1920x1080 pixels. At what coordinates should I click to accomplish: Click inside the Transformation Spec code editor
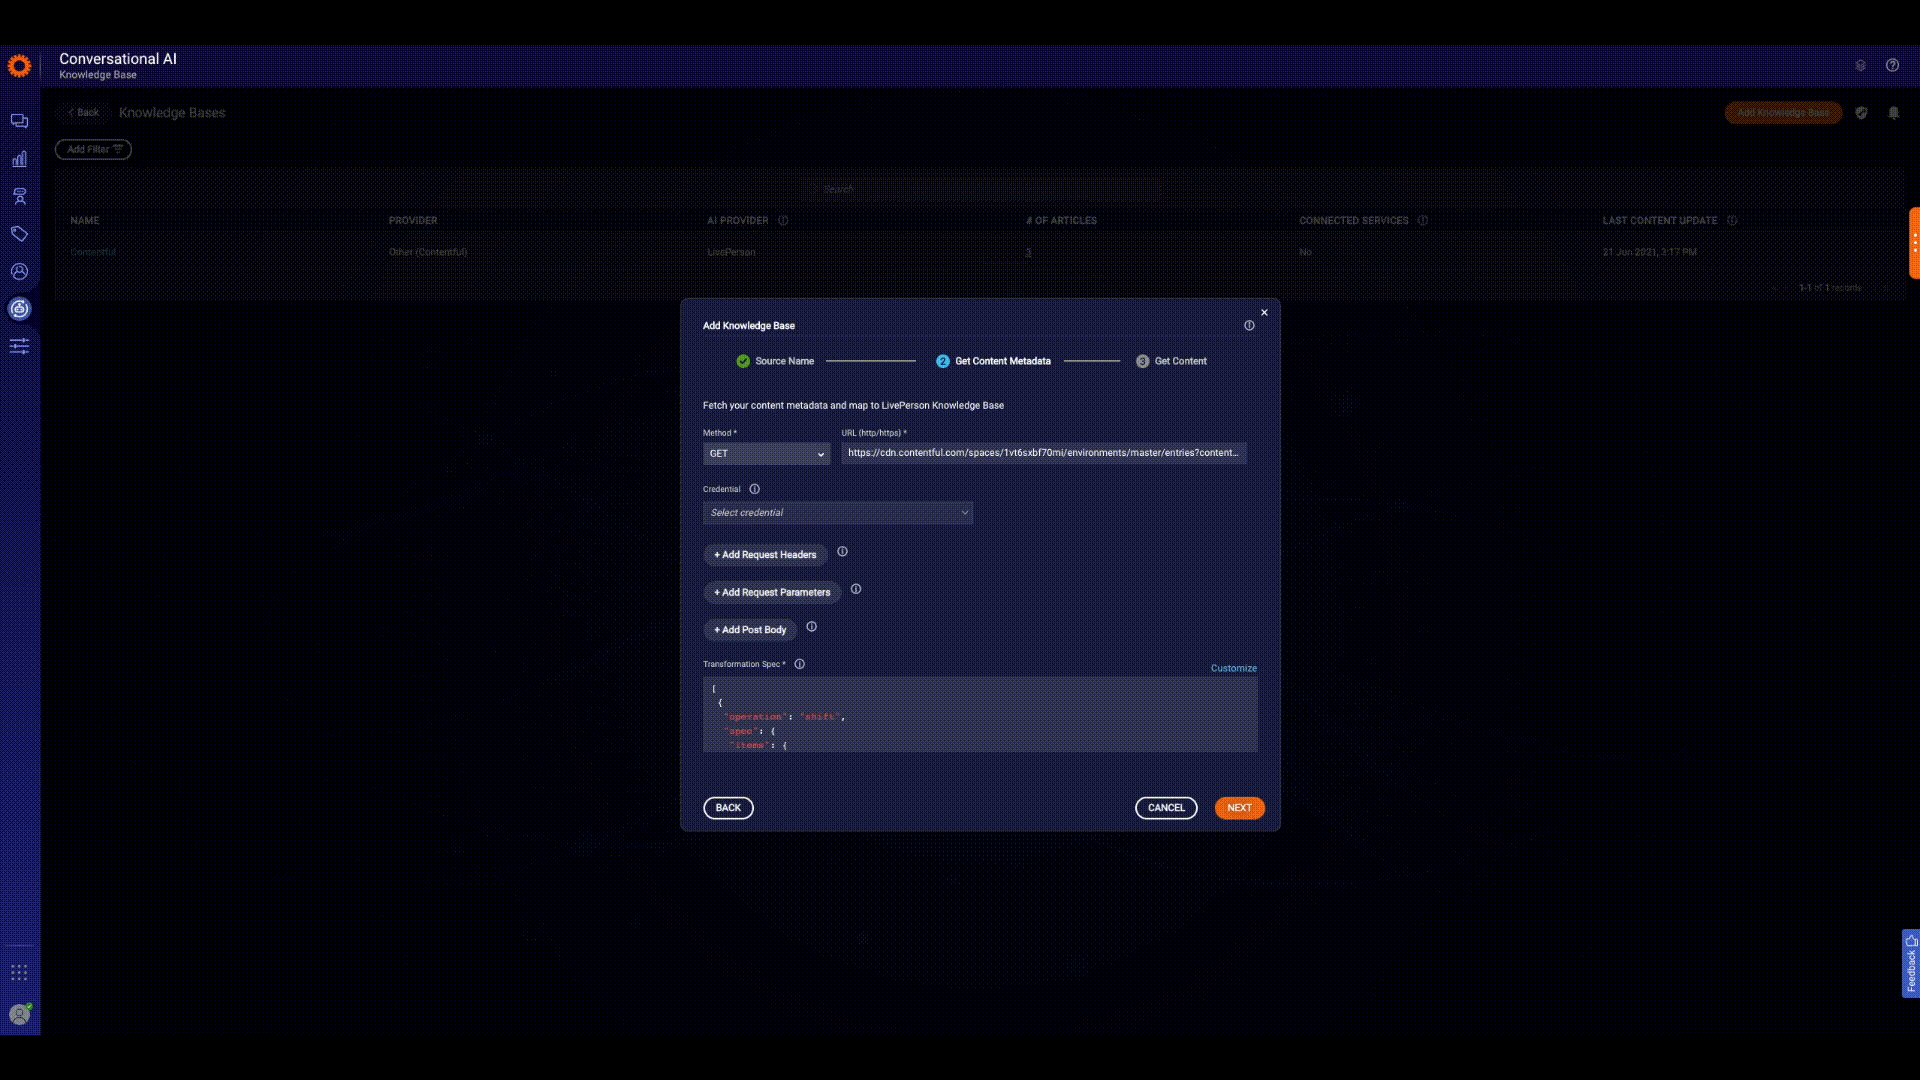coord(979,715)
